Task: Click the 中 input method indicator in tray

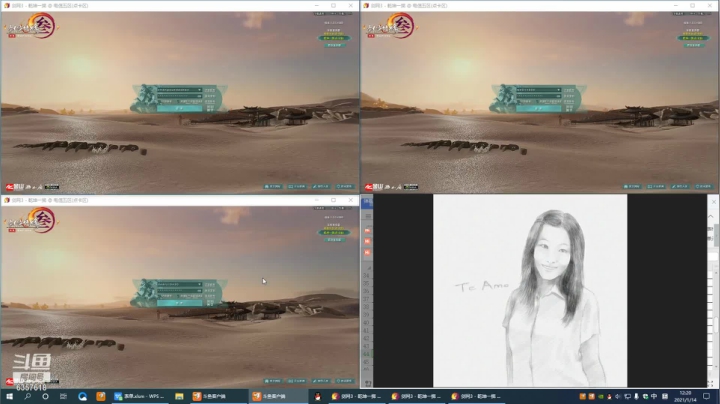Action: click(654, 396)
